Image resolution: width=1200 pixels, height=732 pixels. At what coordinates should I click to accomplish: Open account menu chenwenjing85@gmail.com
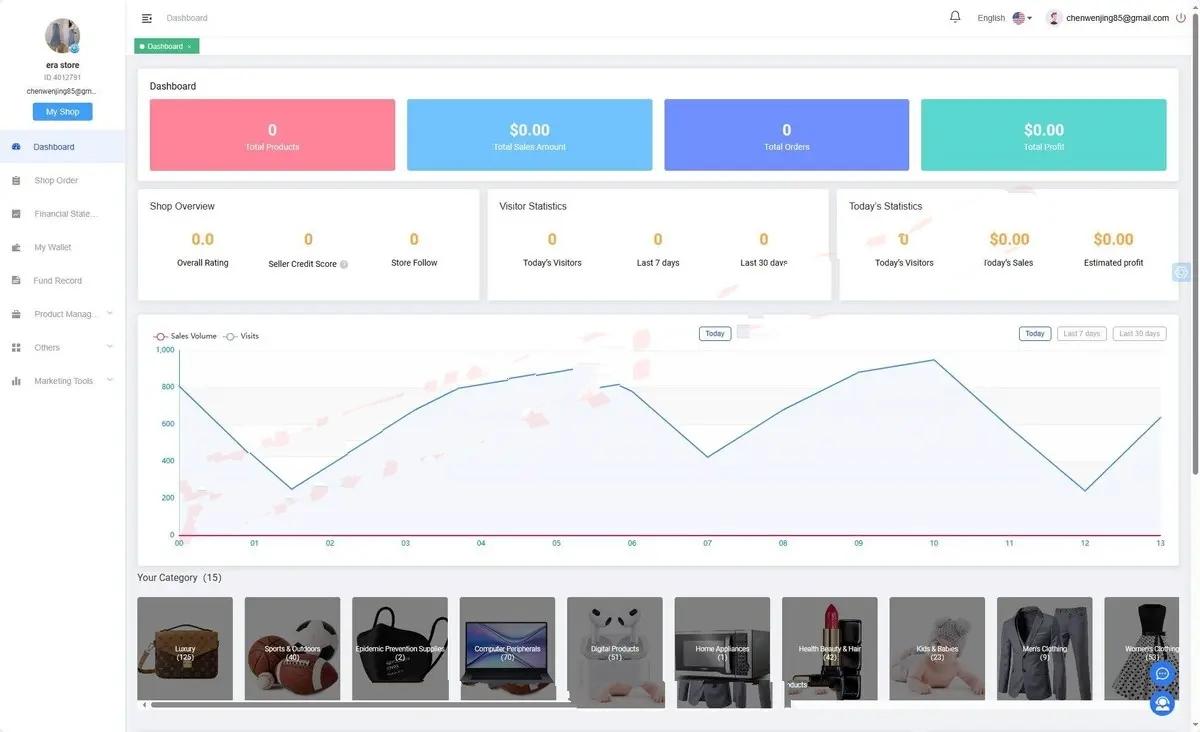click(x=1117, y=18)
